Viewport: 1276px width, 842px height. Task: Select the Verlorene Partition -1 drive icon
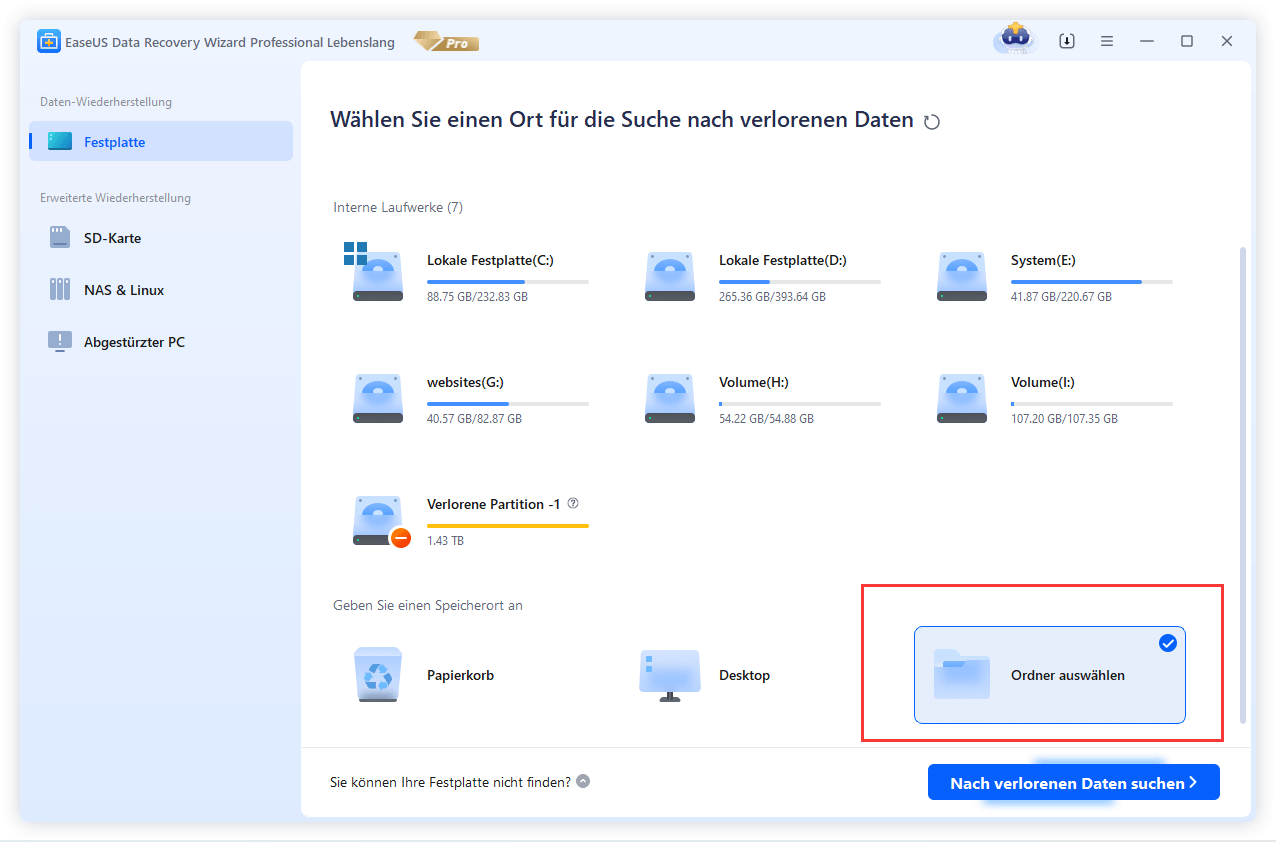pos(380,520)
